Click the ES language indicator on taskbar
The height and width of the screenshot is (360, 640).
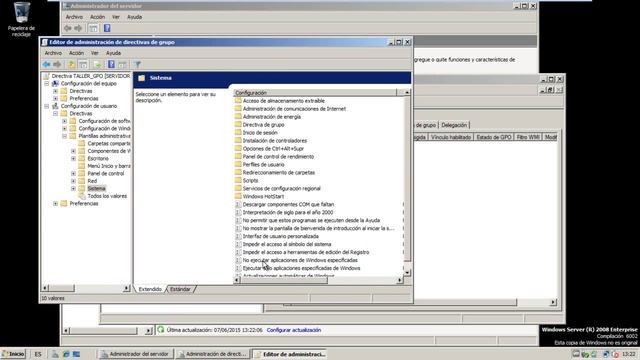pyautogui.click(x=38, y=354)
